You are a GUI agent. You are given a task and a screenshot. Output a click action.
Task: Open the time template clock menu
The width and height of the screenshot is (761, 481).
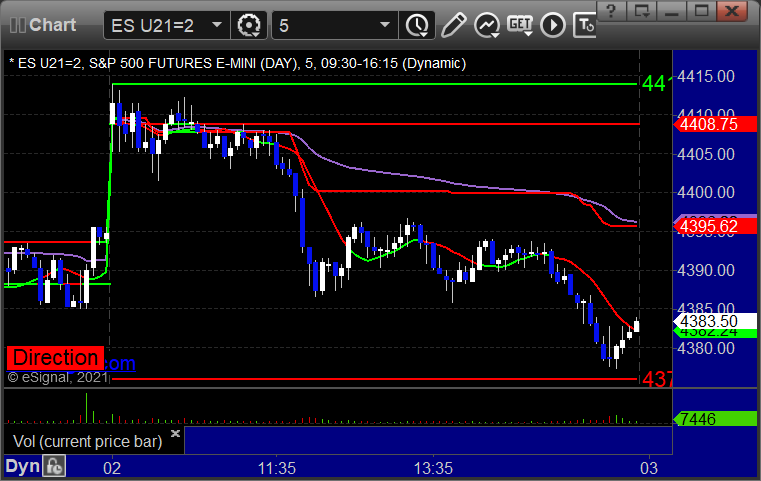coord(417,25)
